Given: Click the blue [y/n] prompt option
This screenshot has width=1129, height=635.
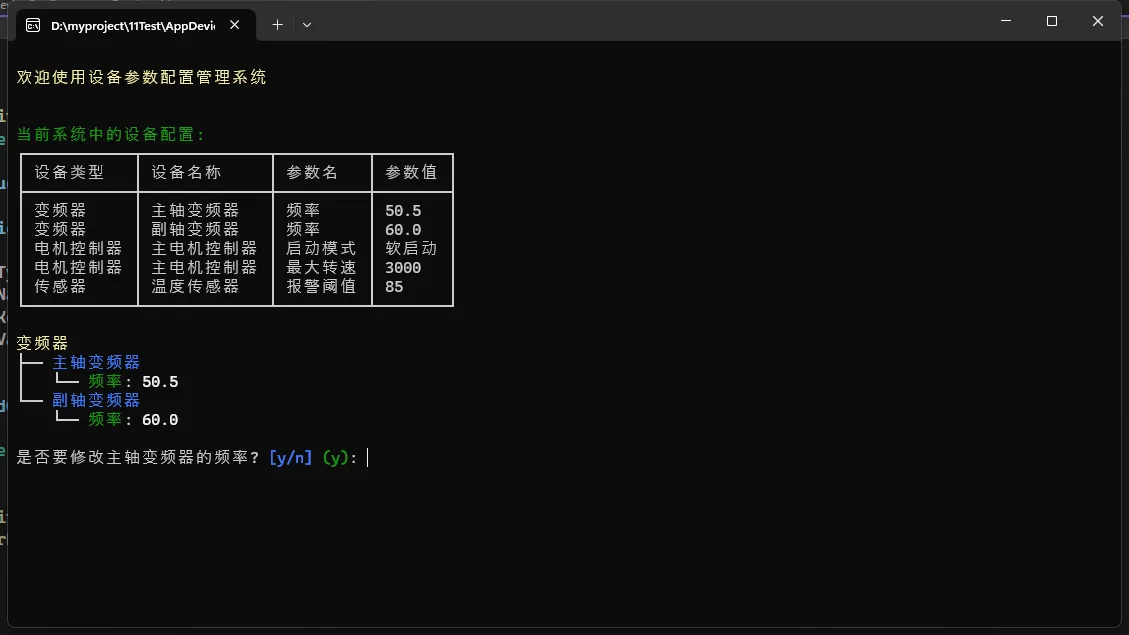Looking at the screenshot, I should 291,458.
